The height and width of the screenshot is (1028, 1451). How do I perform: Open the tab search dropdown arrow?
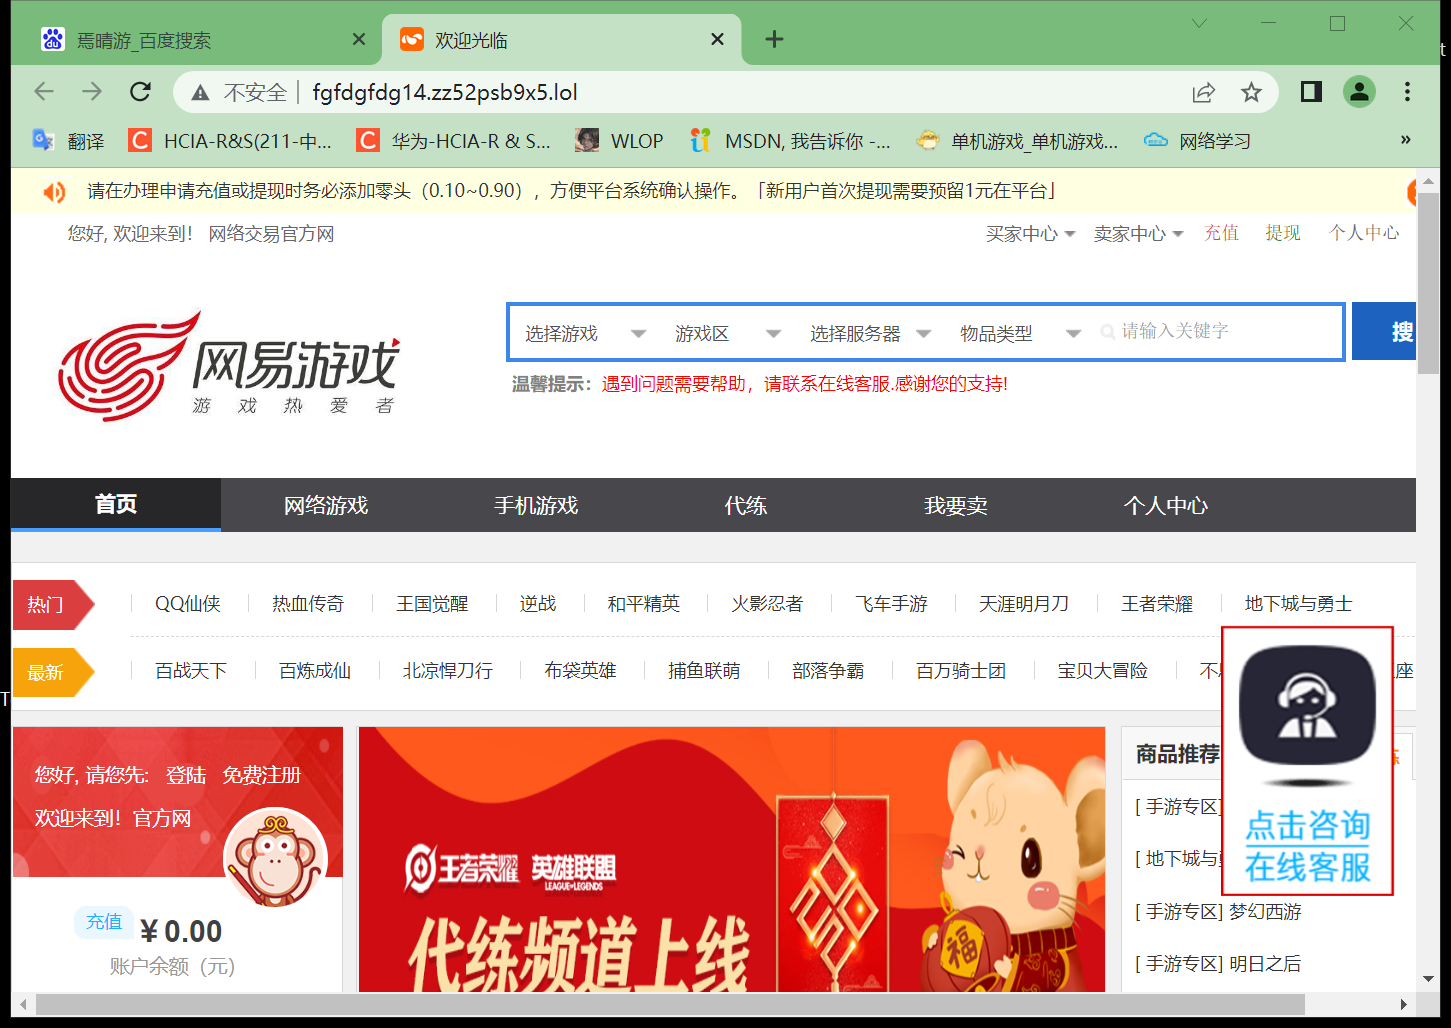(x=1199, y=23)
